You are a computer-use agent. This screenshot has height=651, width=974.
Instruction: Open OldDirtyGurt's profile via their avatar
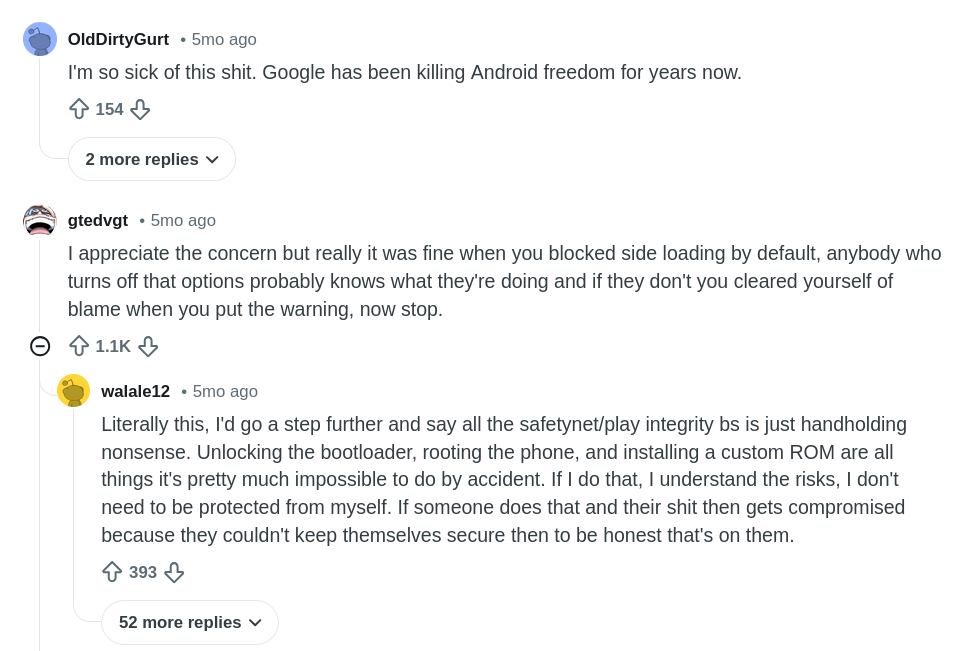point(40,39)
